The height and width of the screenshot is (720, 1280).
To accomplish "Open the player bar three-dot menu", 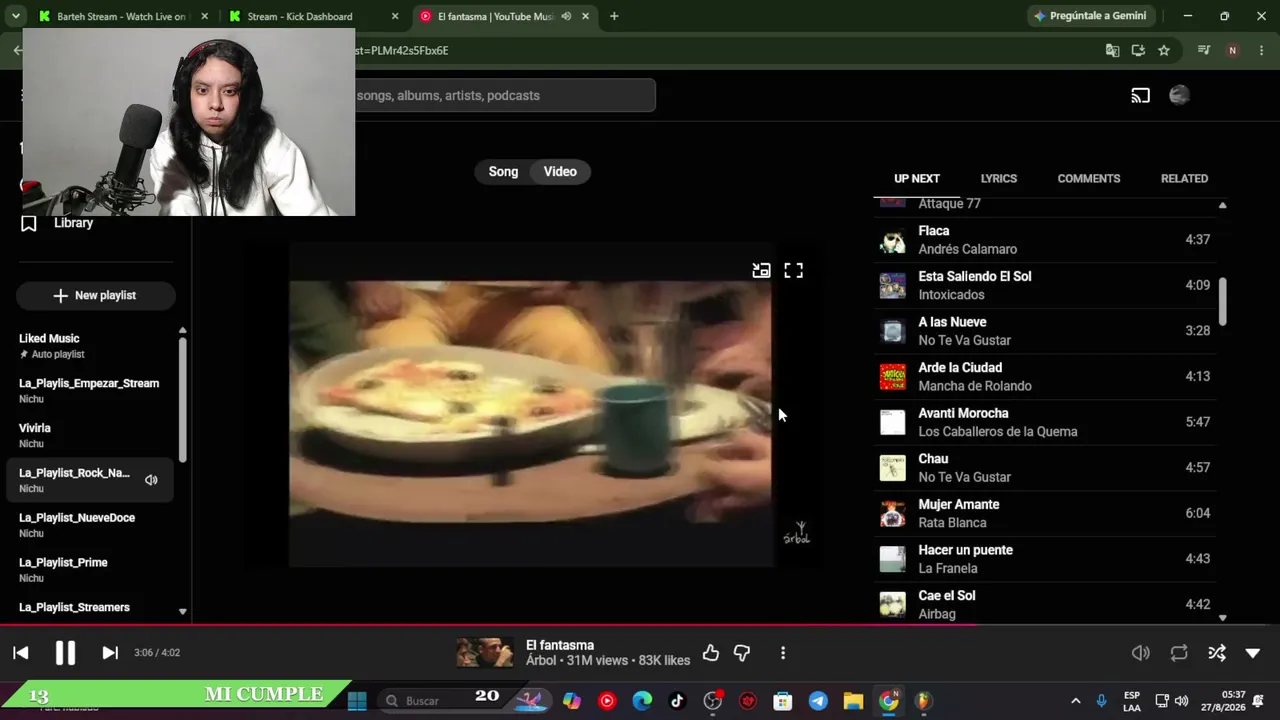I will pos(783,653).
